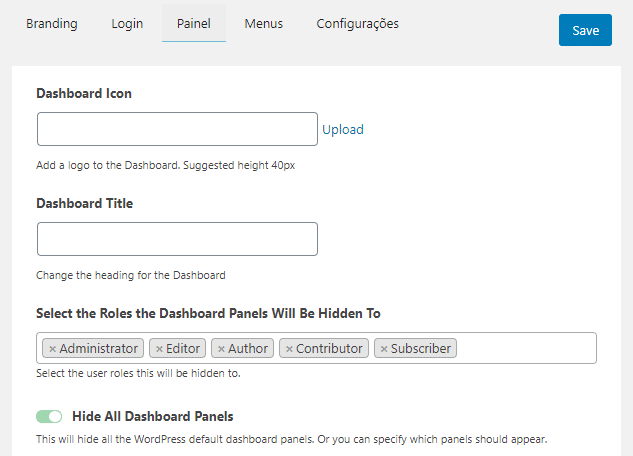633x456 pixels.
Task: Open the Configurações tab
Action: coord(357,23)
